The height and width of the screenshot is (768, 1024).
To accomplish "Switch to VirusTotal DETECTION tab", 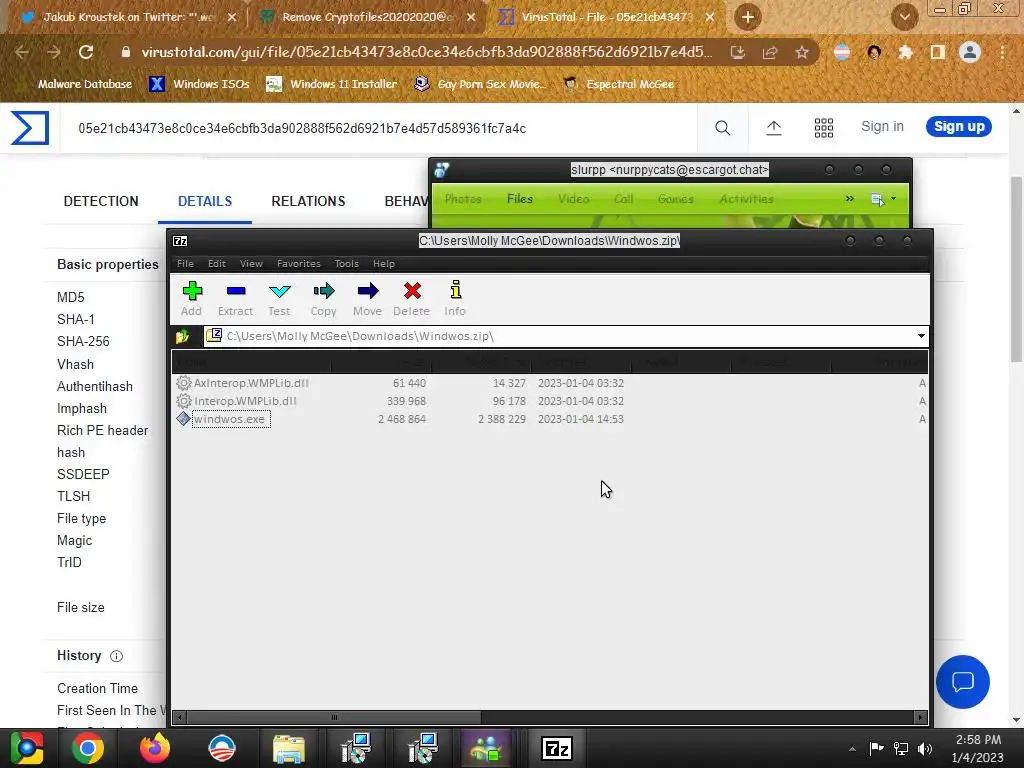I will [101, 201].
